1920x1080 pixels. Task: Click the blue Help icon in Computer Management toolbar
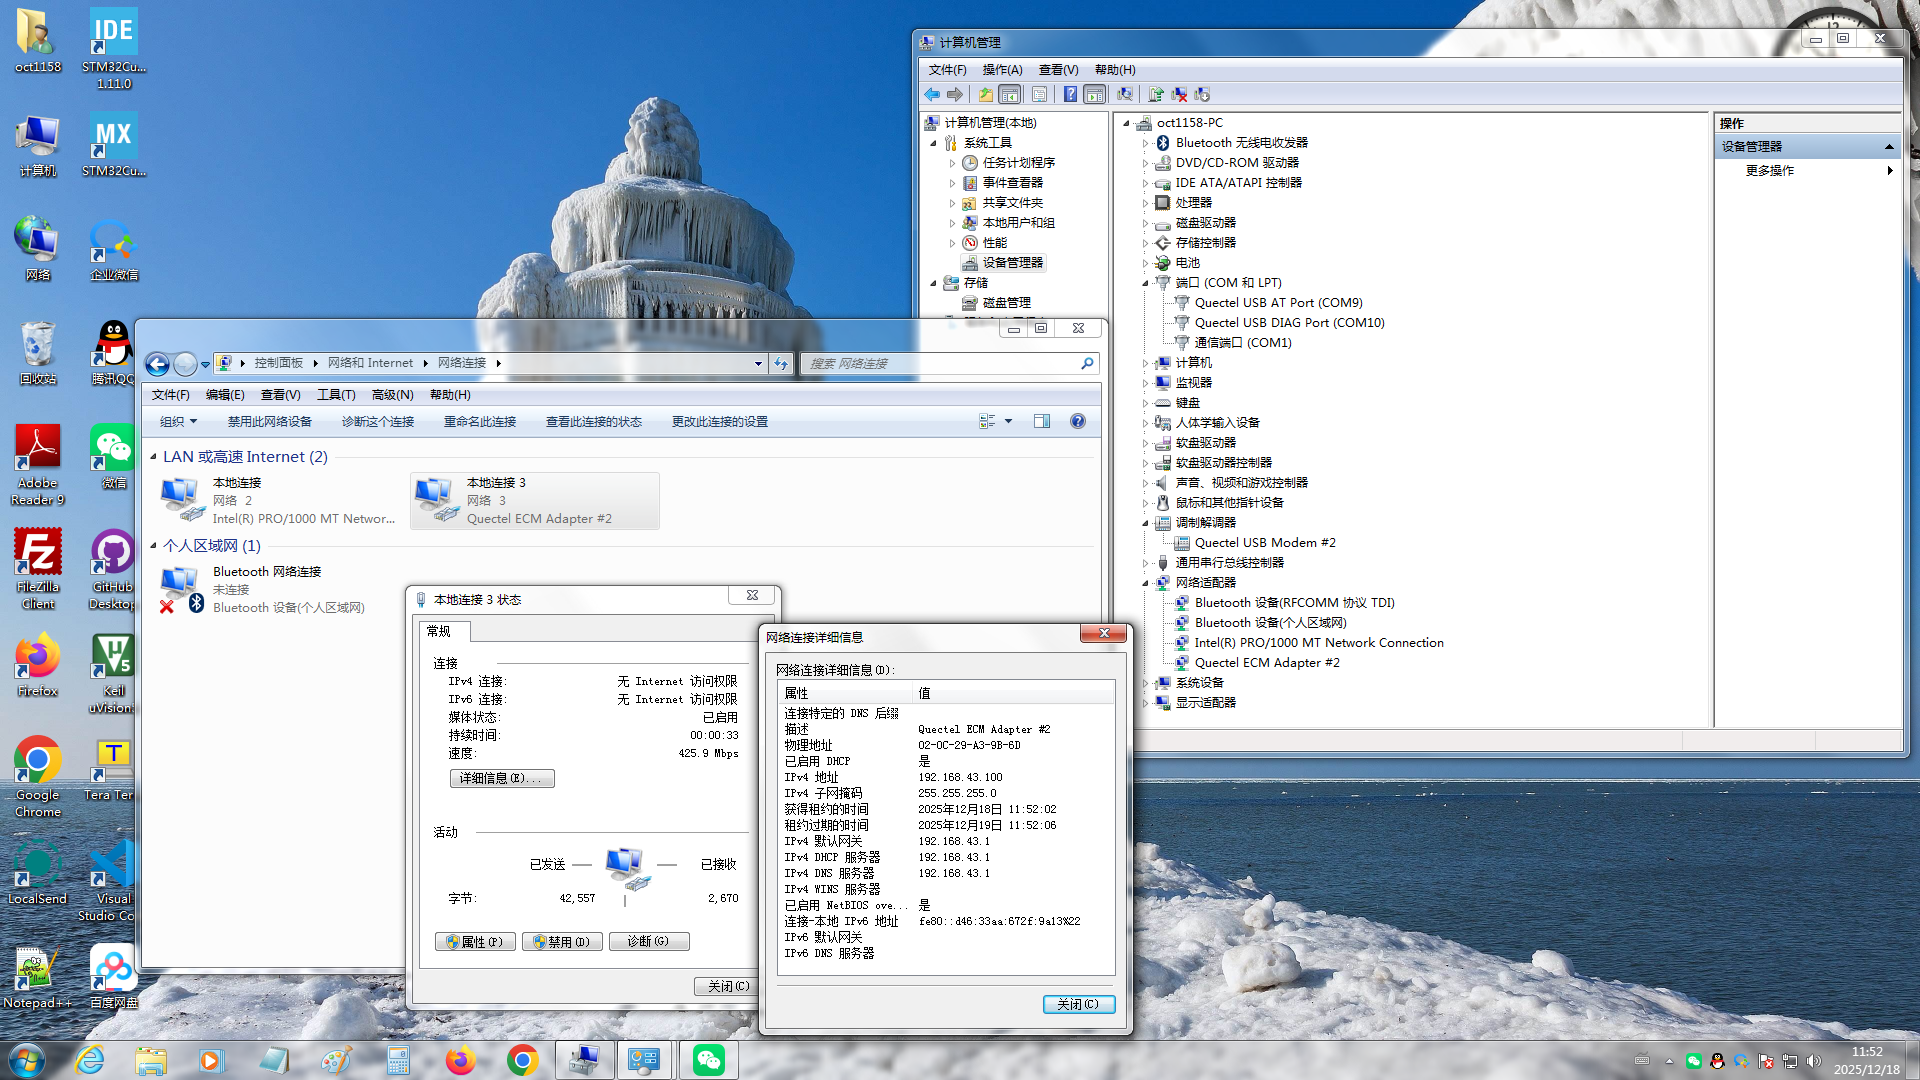[x=1070, y=94]
